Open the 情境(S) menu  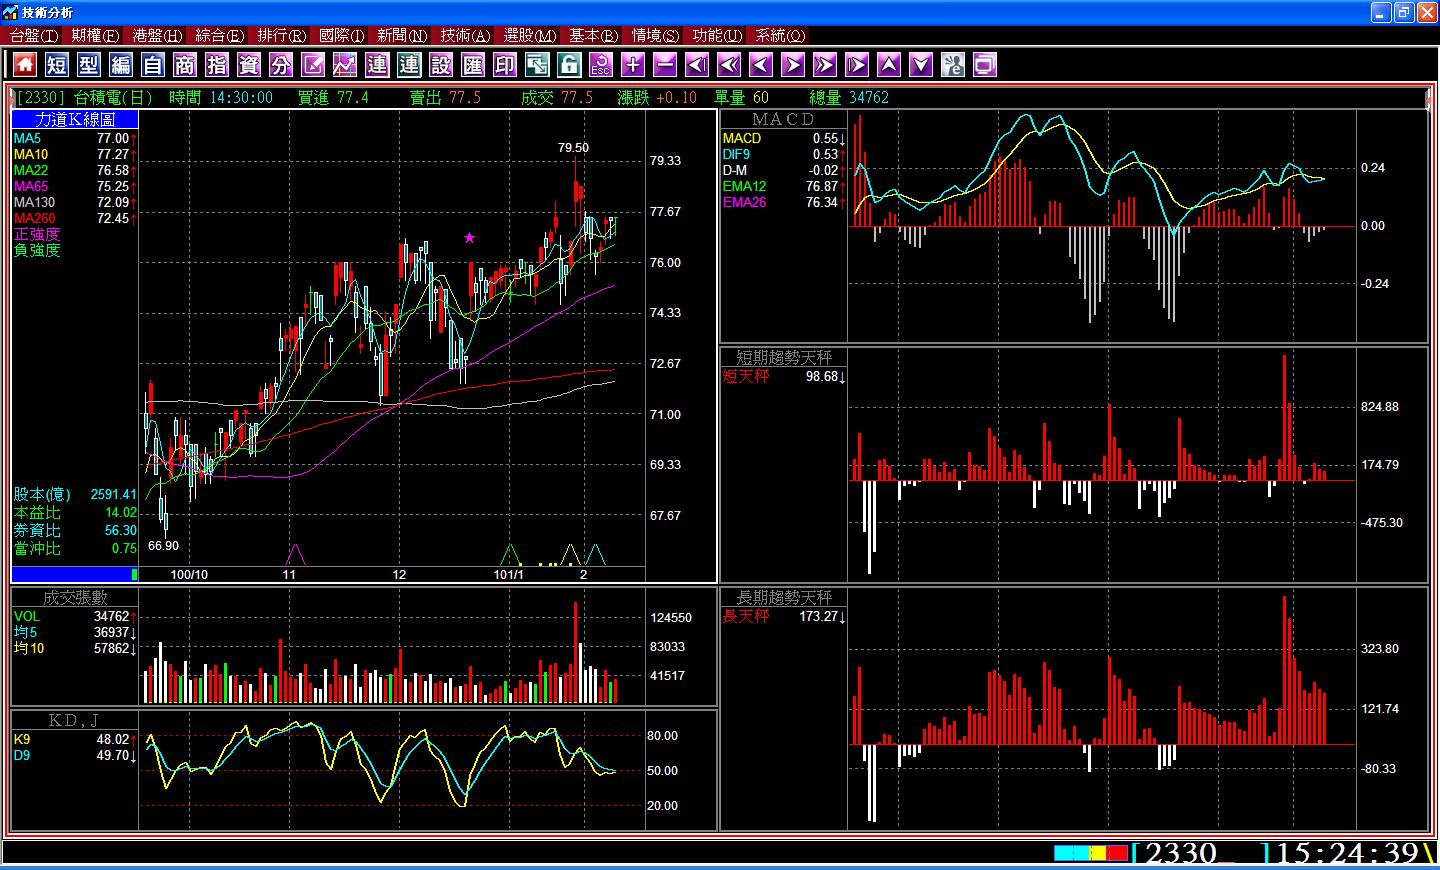[655, 35]
